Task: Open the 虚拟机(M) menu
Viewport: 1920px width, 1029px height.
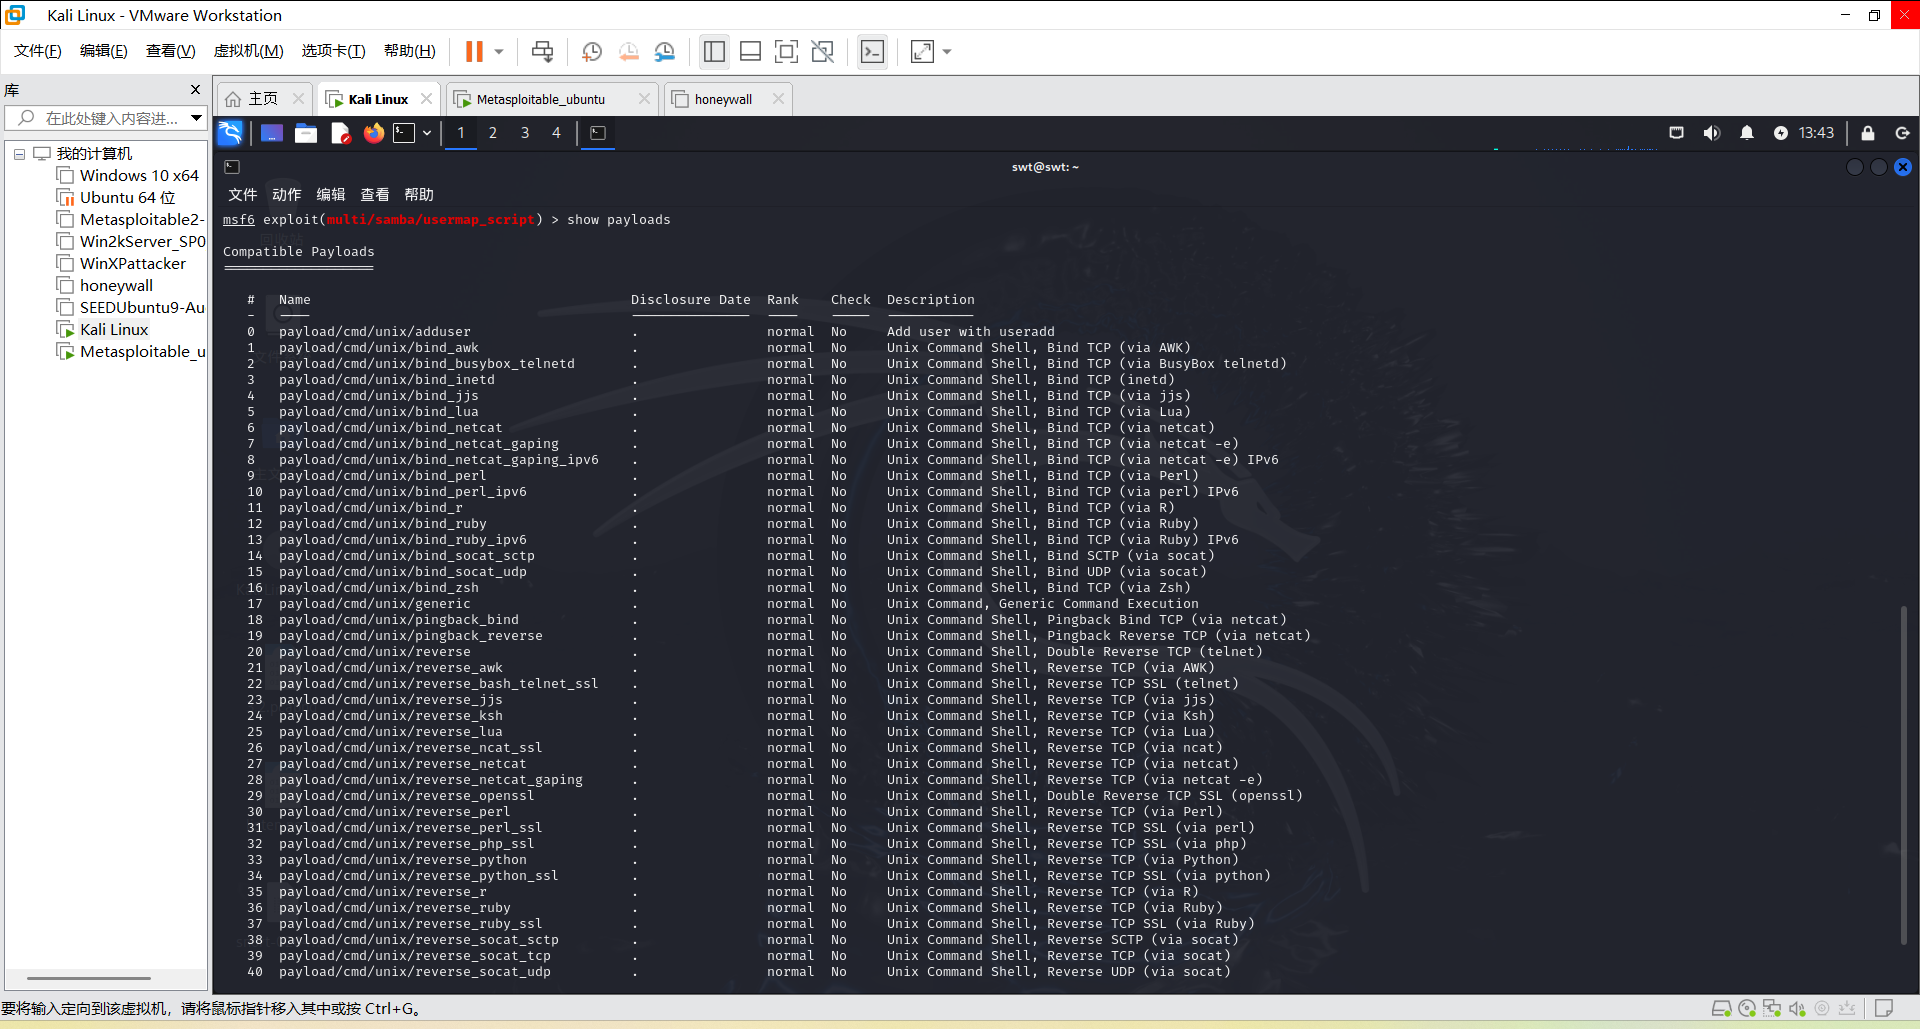Action: (x=248, y=51)
